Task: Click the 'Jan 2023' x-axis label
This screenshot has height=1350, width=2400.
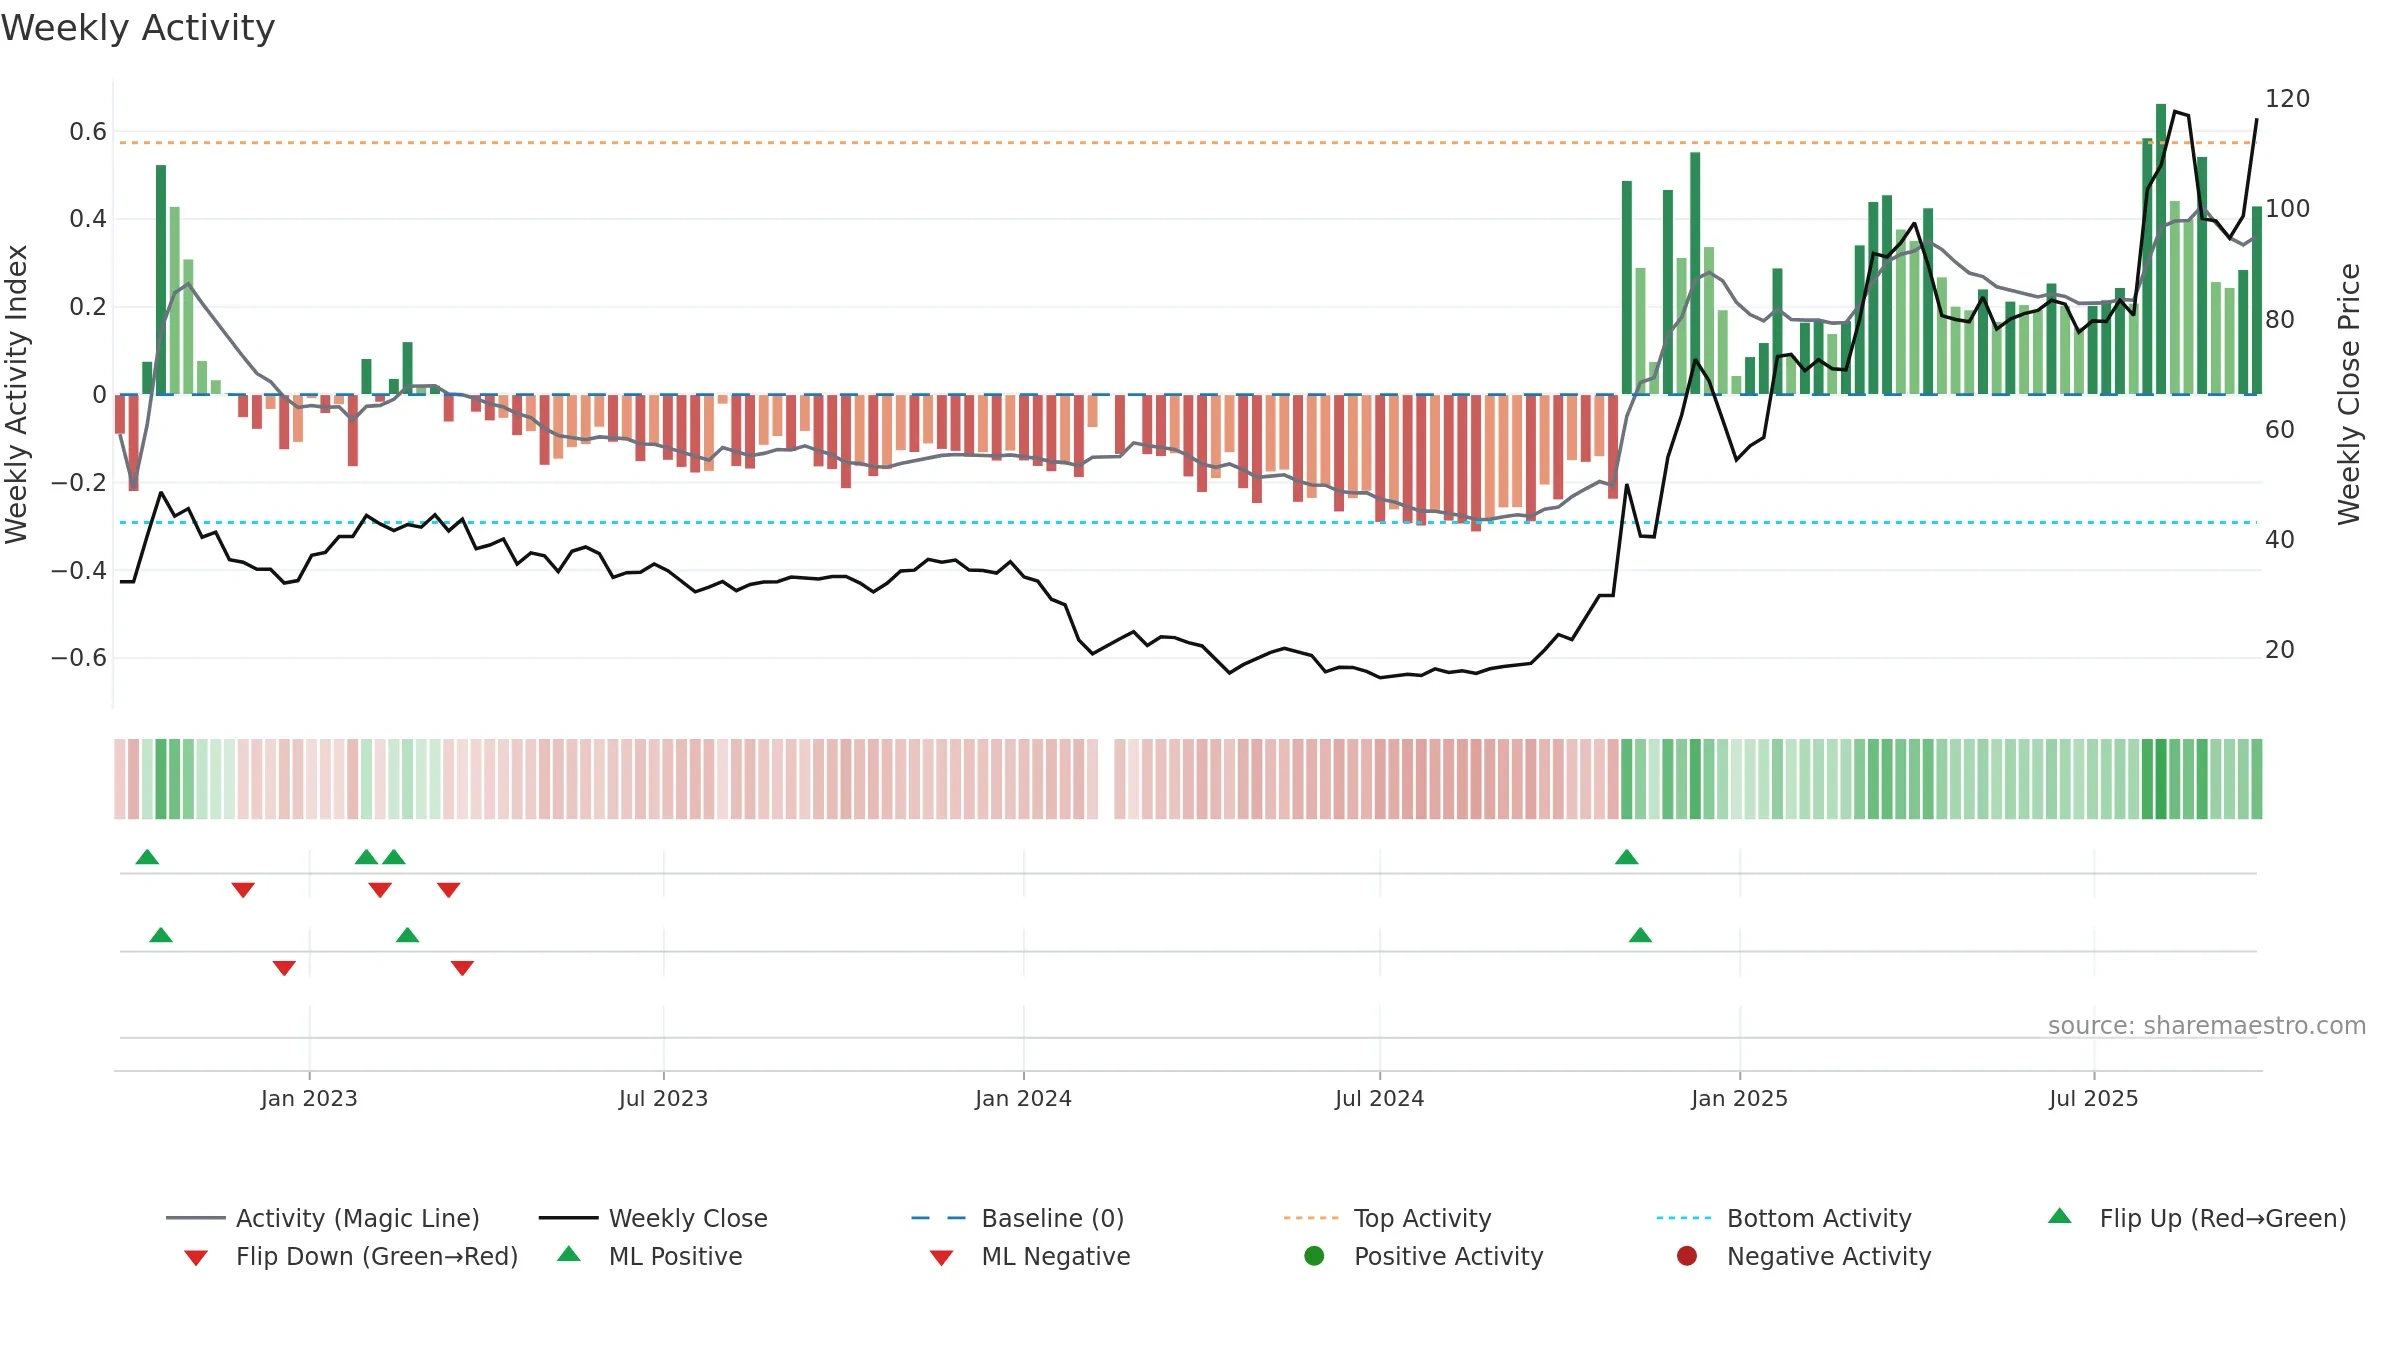Action: tap(309, 1099)
